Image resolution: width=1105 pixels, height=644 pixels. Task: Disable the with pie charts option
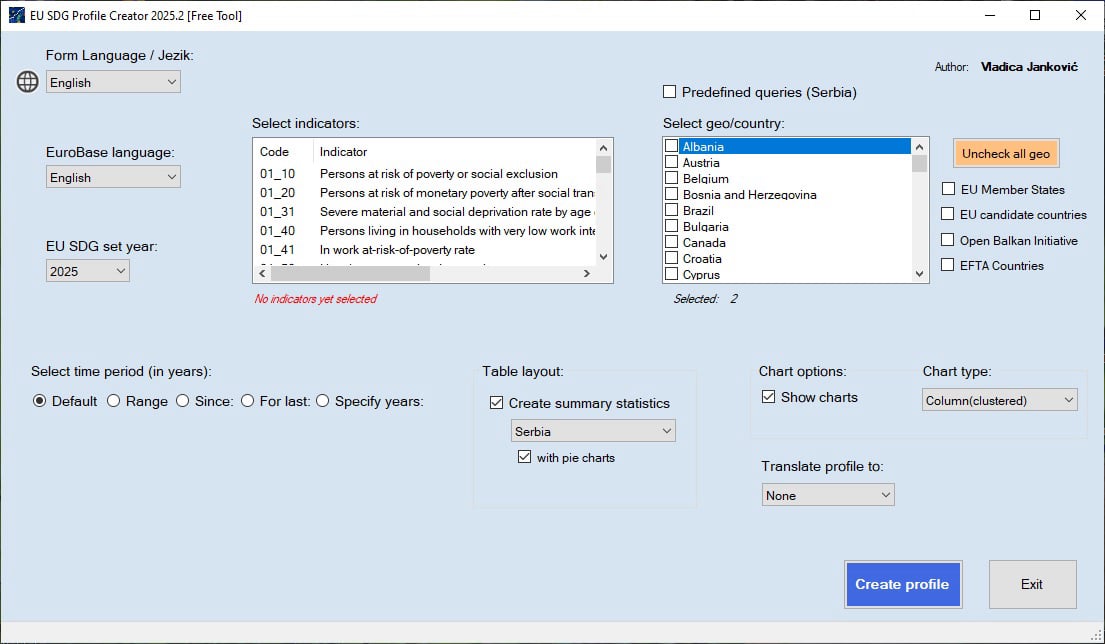pyautogui.click(x=525, y=456)
